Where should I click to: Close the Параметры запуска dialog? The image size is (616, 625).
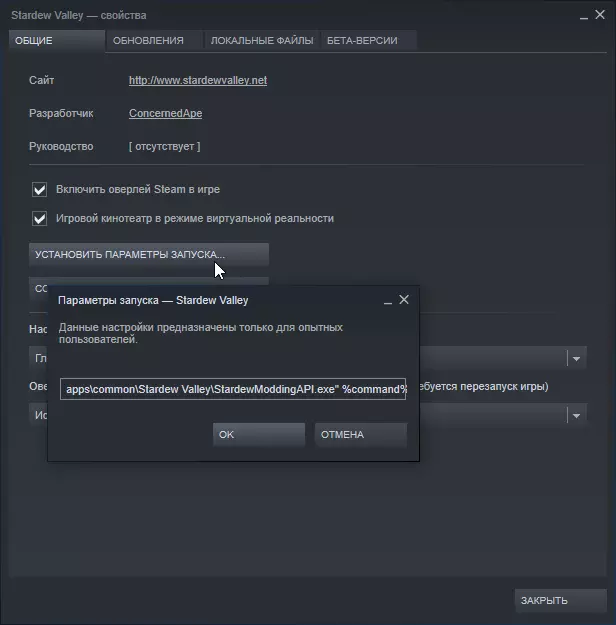(404, 299)
